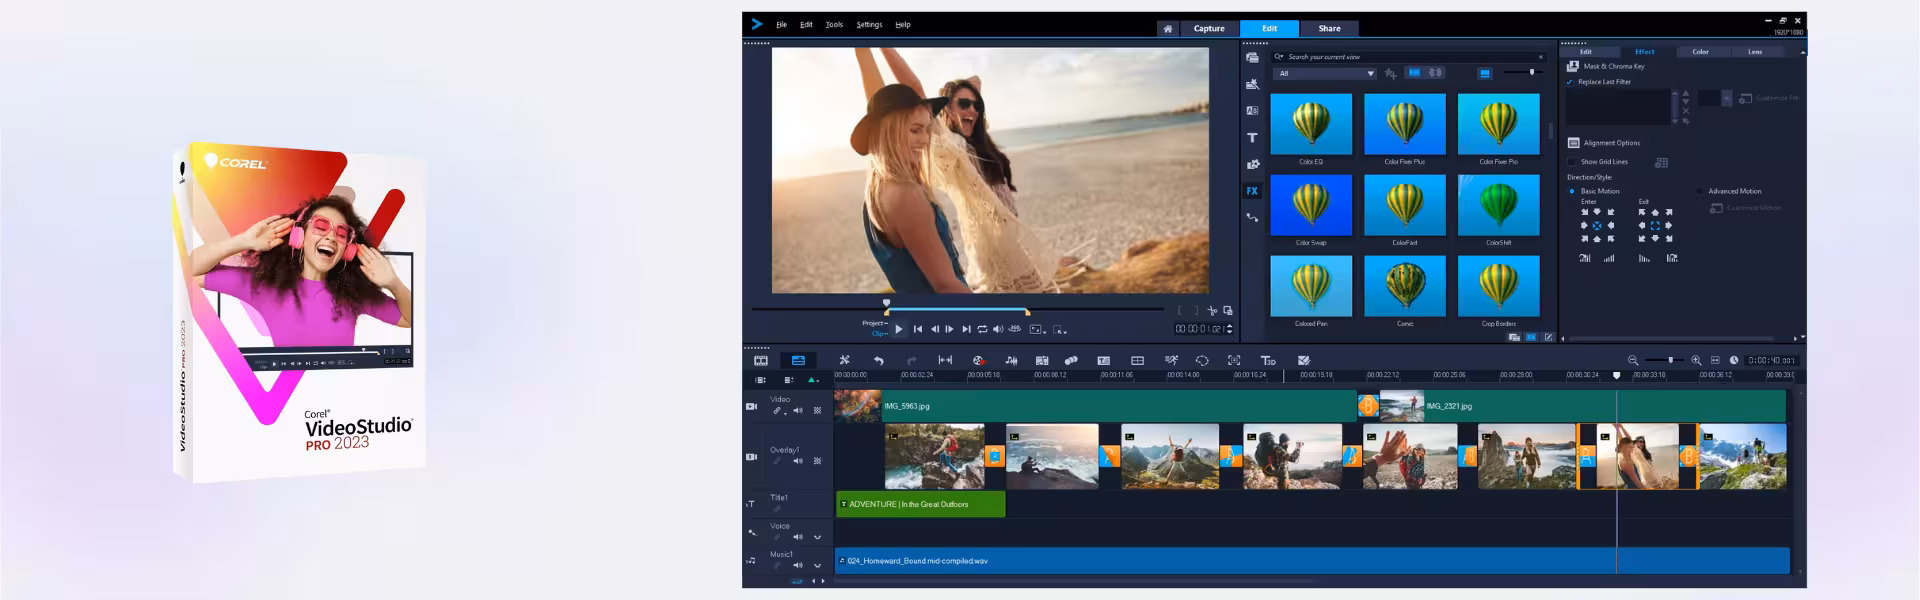Image resolution: width=1920 pixels, height=600 pixels.
Task: Switch to the Share tab
Action: (x=1329, y=29)
